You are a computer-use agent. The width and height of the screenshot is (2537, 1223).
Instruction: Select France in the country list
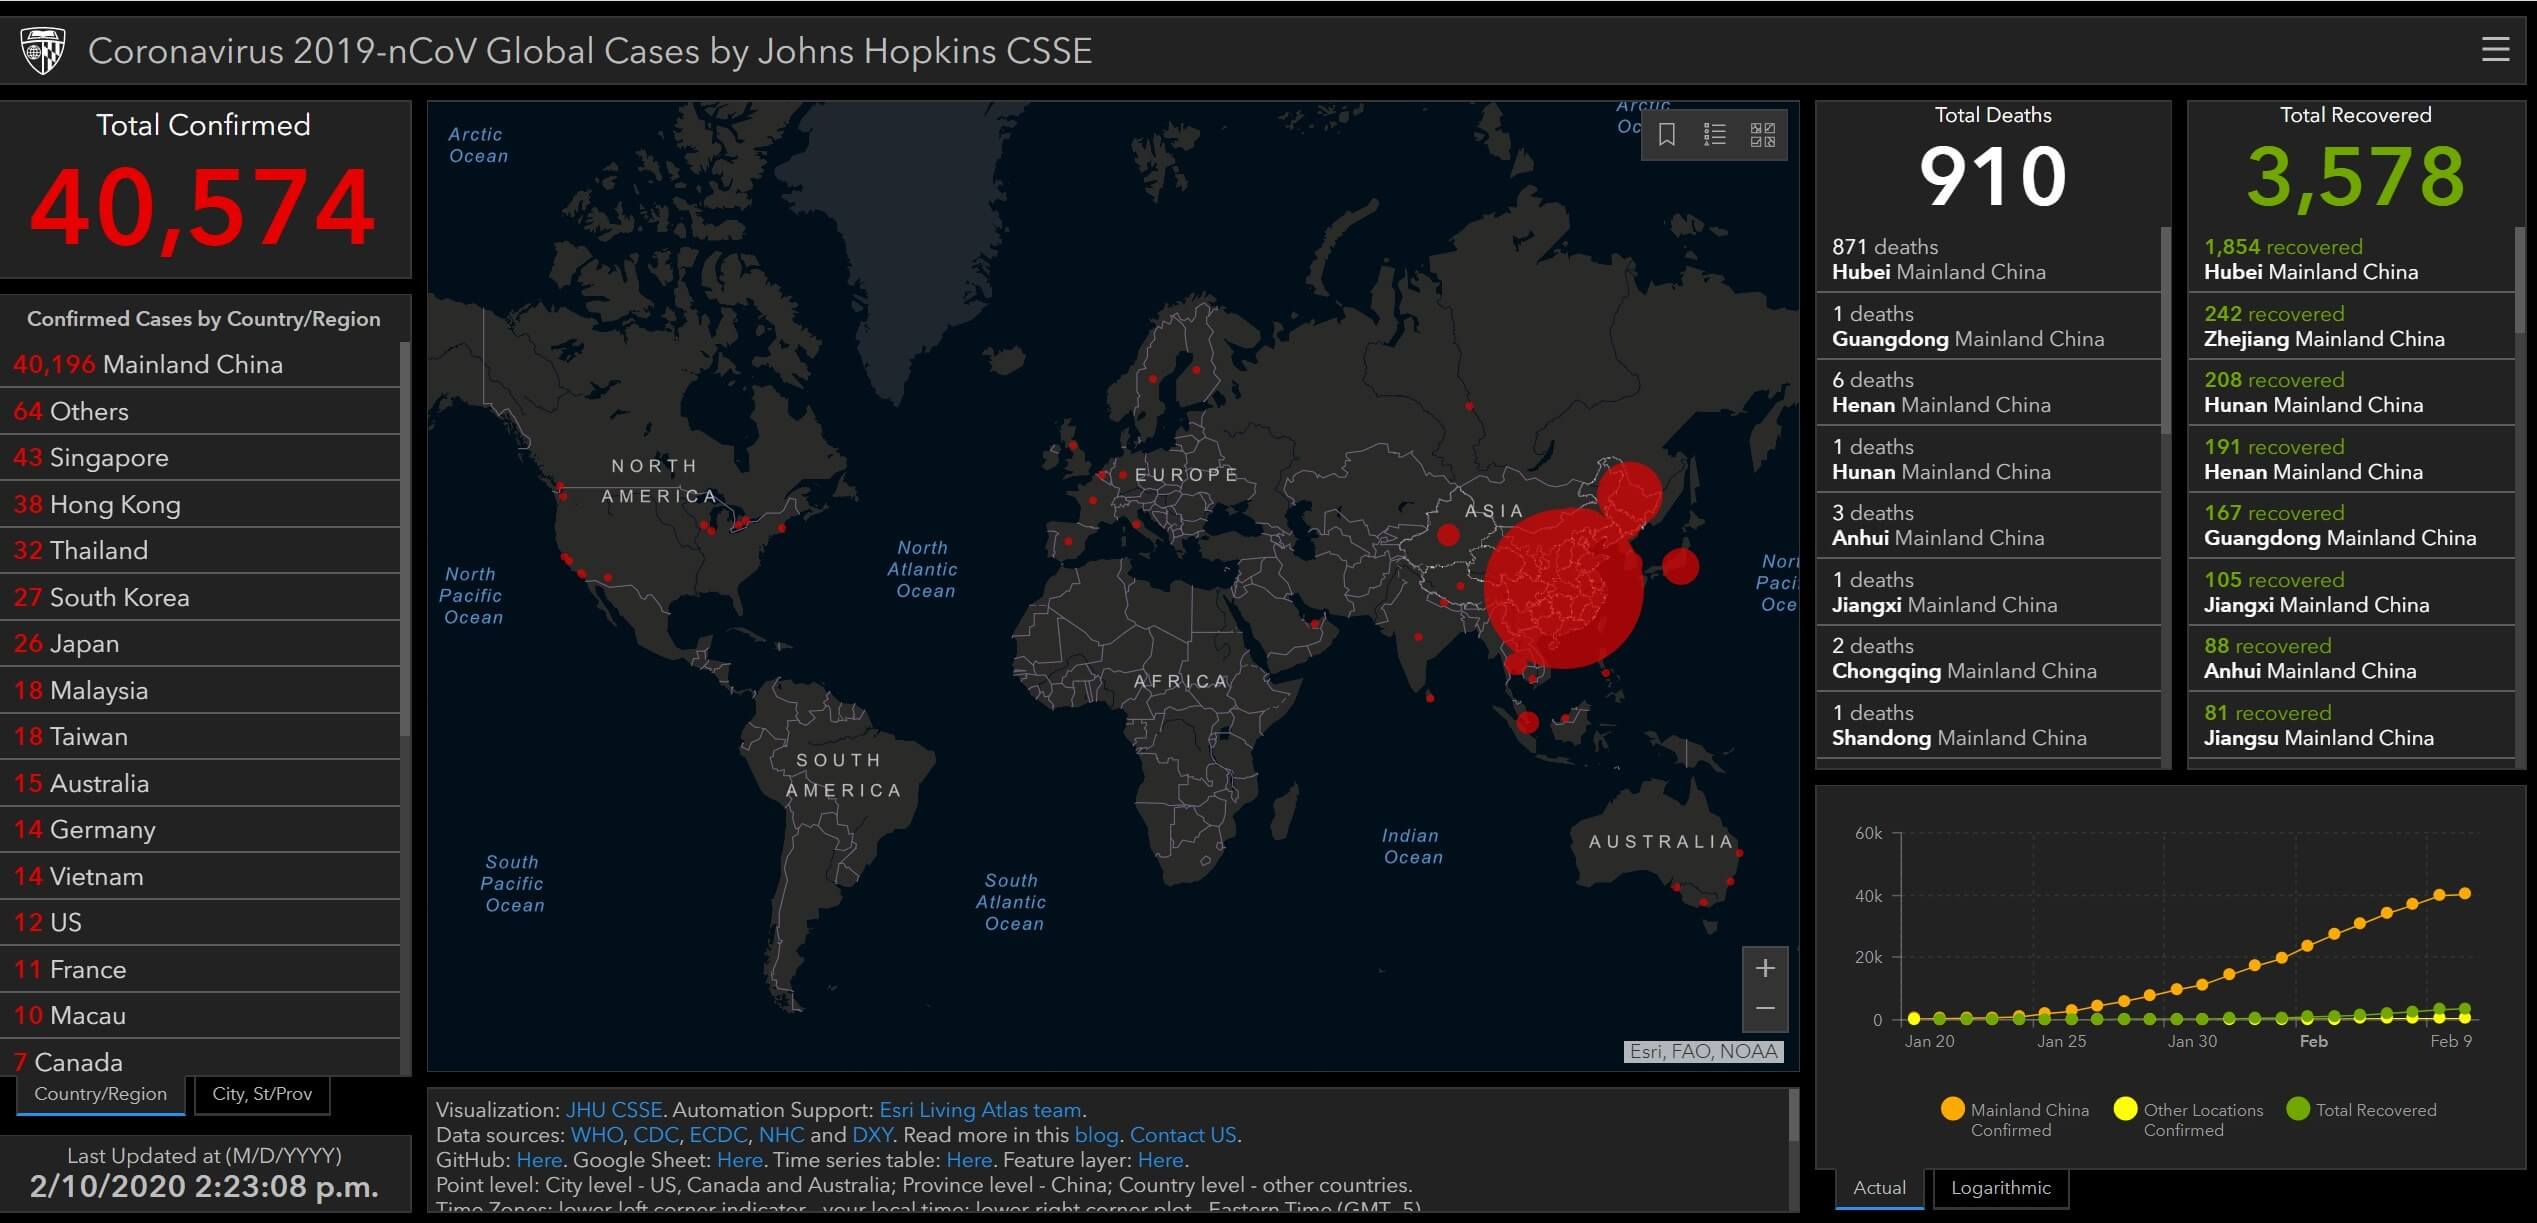pyautogui.click(x=200, y=969)
